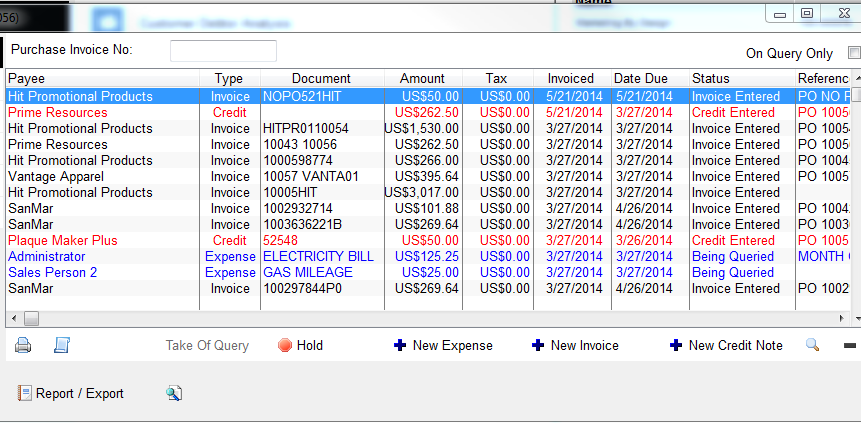Click Take Of Query button

tap(207, 346)
